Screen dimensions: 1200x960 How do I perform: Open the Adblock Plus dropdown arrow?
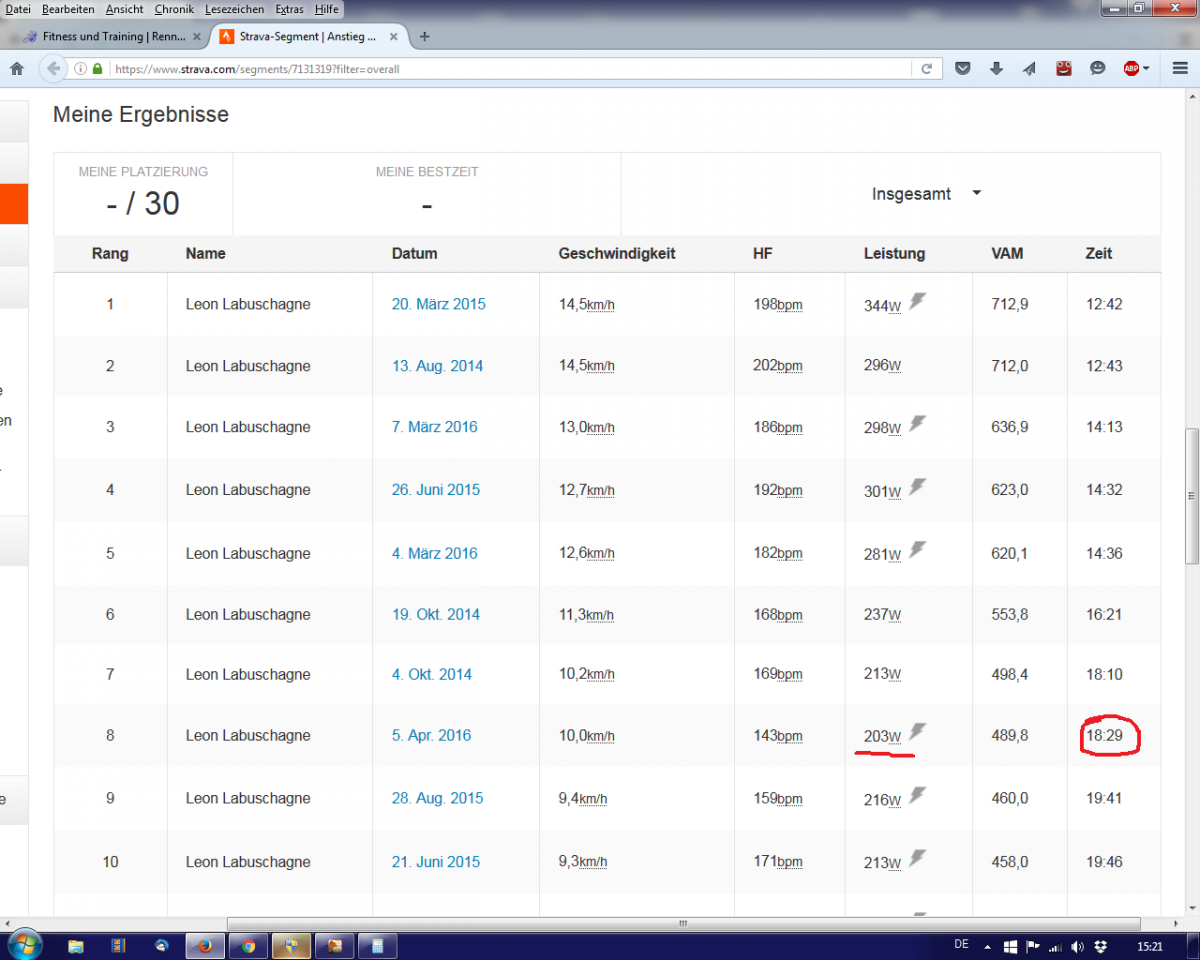[1147, 69]
